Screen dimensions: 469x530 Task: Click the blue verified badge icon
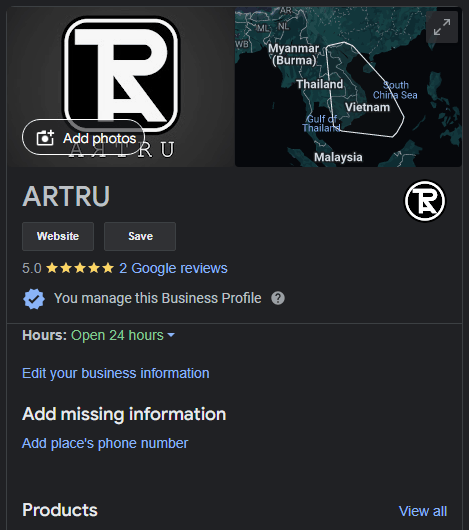[x=34, y=299]
